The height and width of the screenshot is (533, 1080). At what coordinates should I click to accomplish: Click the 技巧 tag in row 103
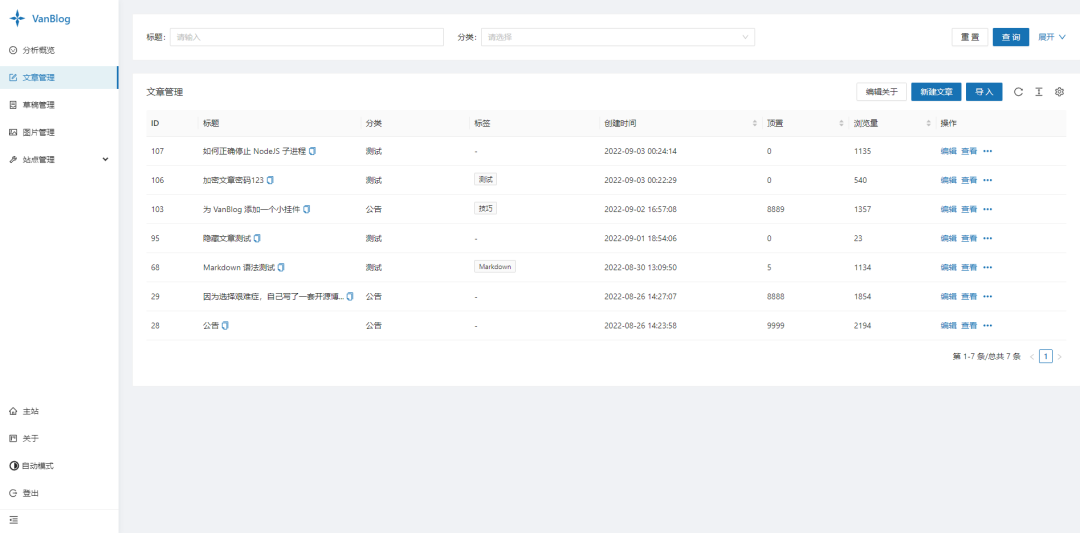(486, 208)
